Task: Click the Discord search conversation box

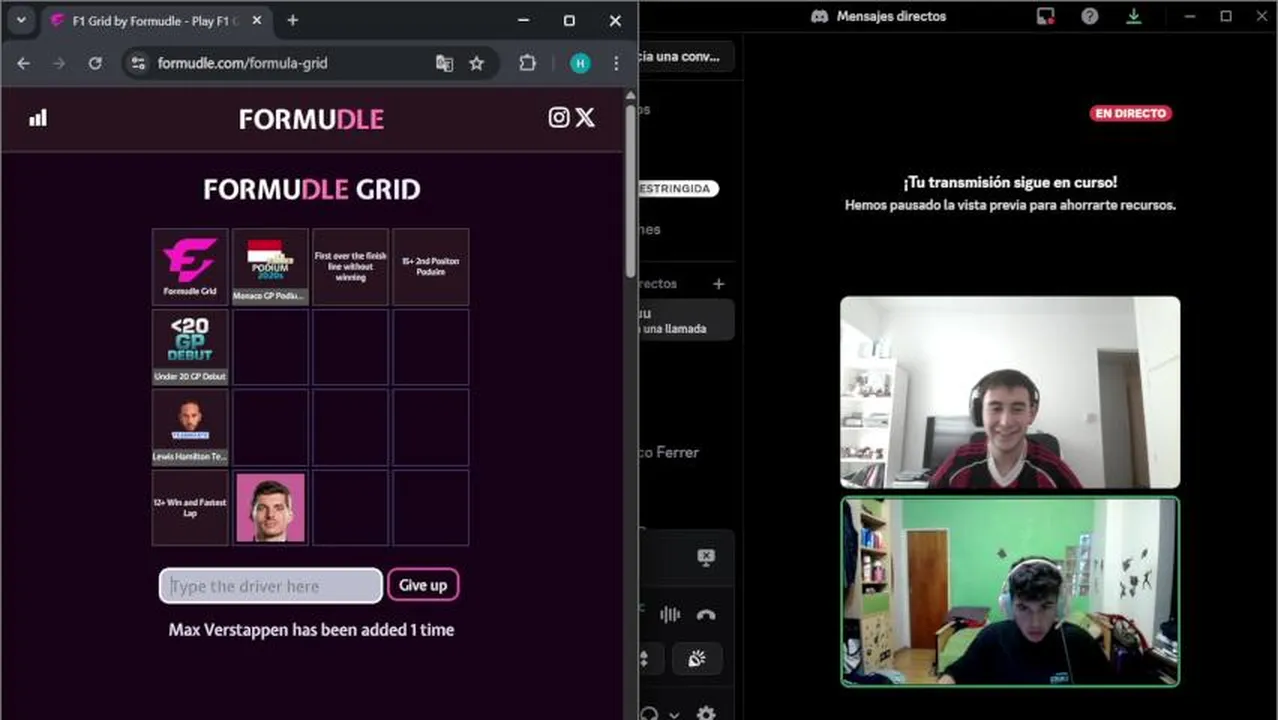Action: tap(687, 57)
